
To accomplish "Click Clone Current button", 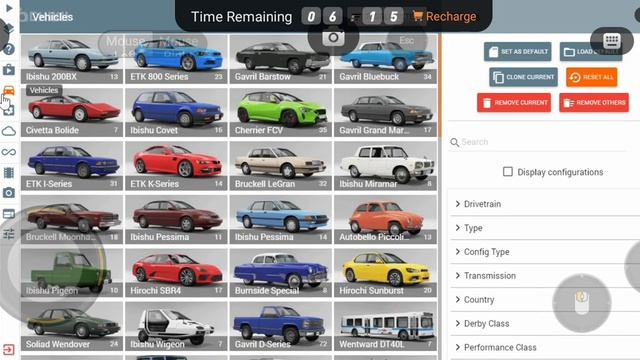I will 523,77.
